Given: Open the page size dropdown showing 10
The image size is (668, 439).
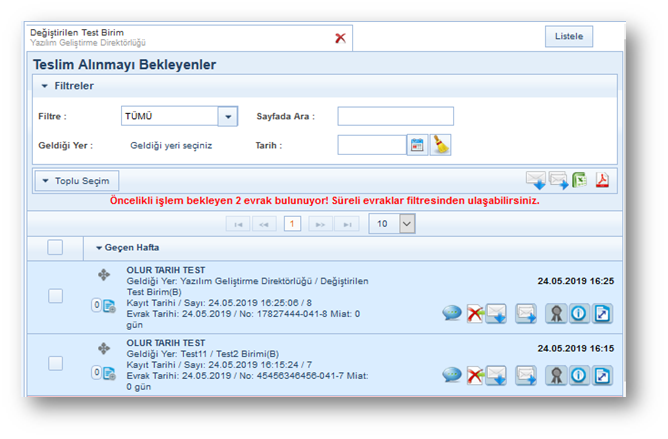Looking at the screenshot, I should 406,224.
